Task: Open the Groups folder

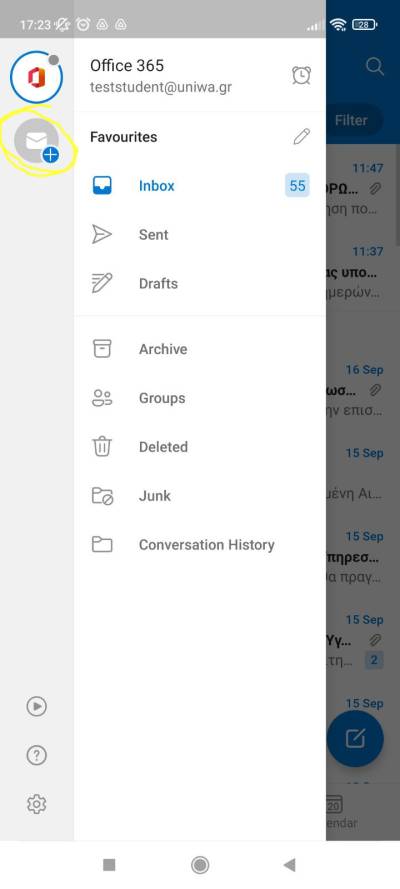Action: [200, 398]
